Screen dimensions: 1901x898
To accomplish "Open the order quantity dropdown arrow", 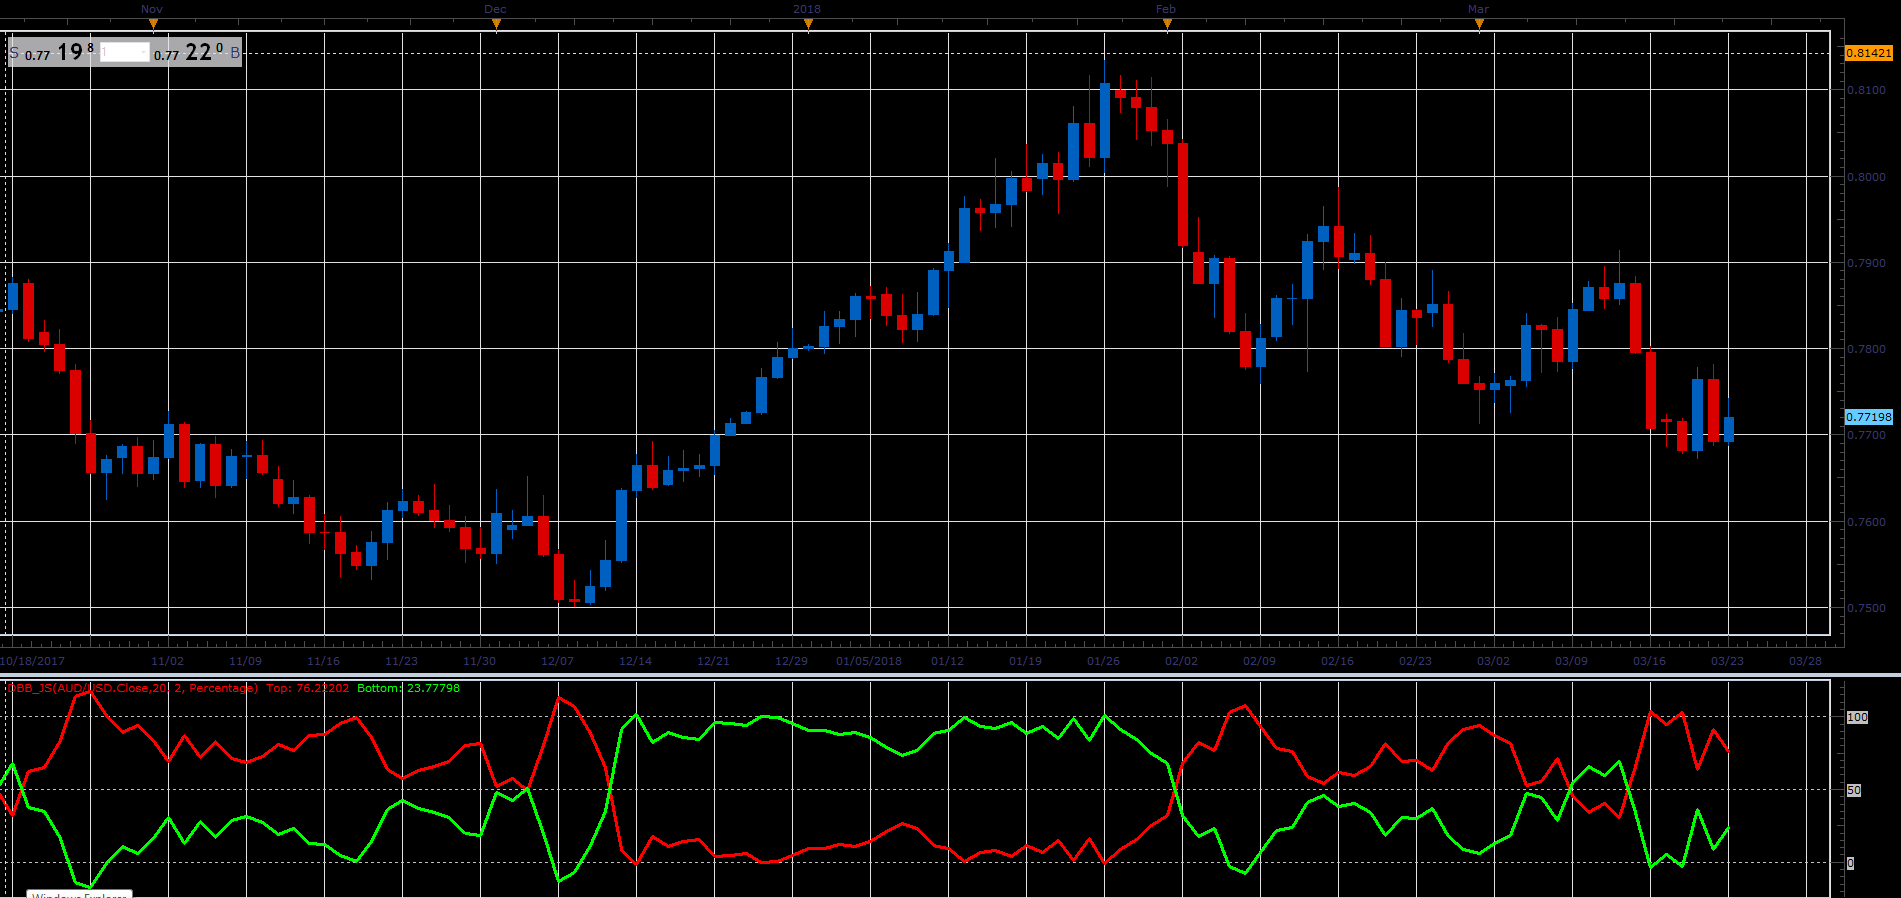I will [x=144, y=52].
